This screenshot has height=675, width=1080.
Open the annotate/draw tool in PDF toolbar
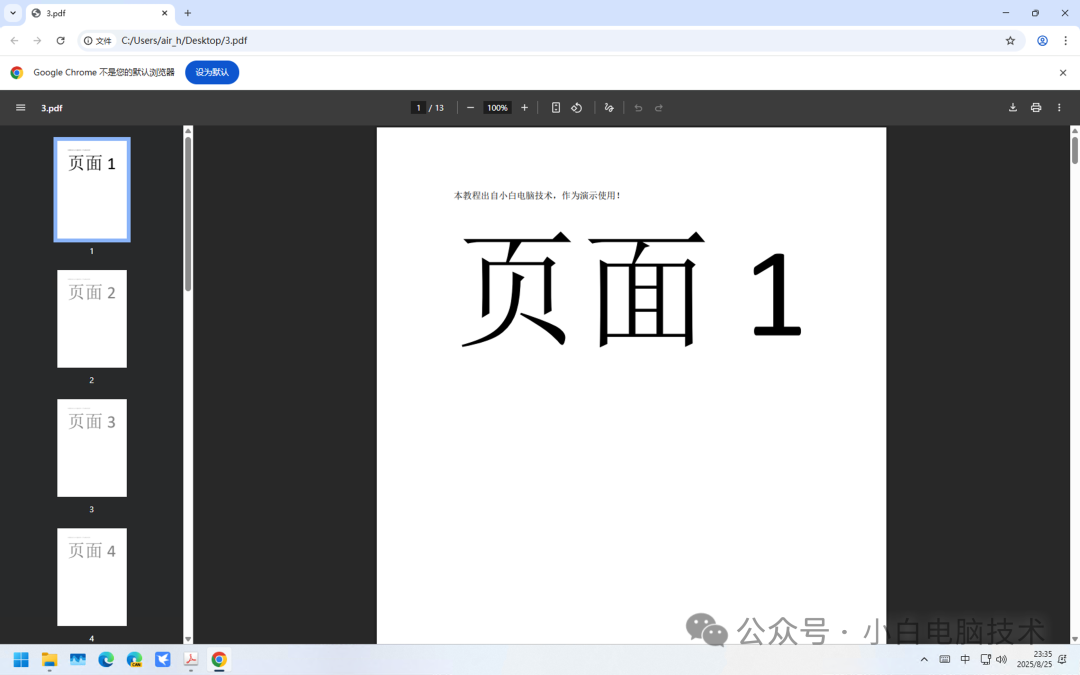pos(609,107)
